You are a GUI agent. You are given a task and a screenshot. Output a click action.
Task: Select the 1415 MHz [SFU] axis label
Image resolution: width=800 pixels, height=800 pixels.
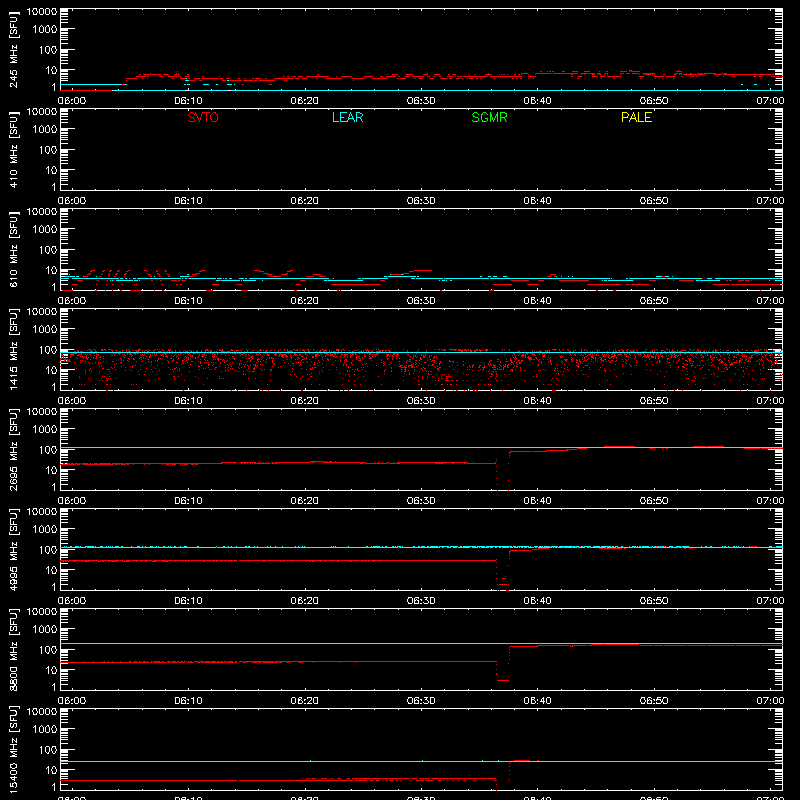point(13,350)
